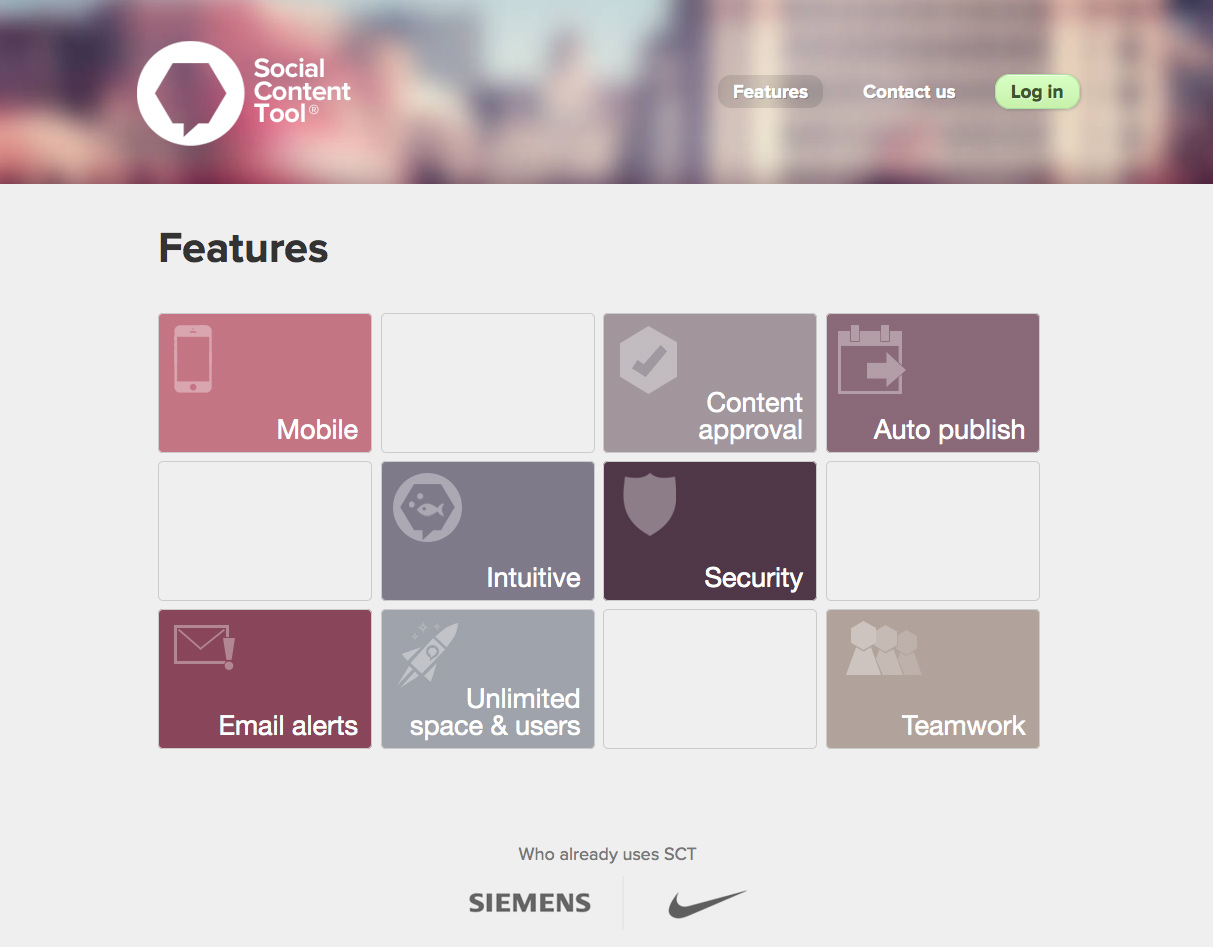Screen dimensions: 1213x947
Task: Click the Nike swoosh logo
Action: pyautogui.click(x=707, y=903)
